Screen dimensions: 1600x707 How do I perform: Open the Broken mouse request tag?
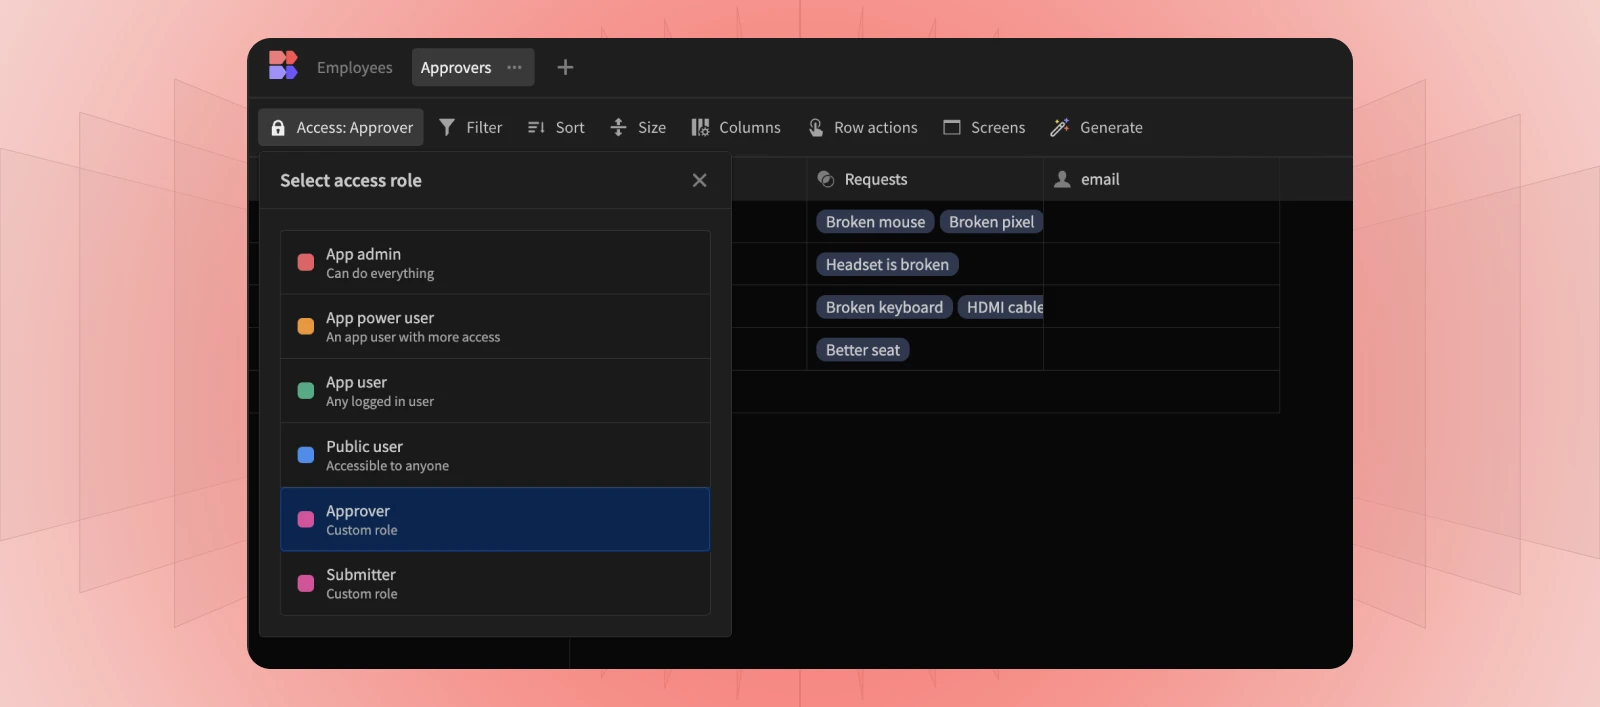[876, 222]
